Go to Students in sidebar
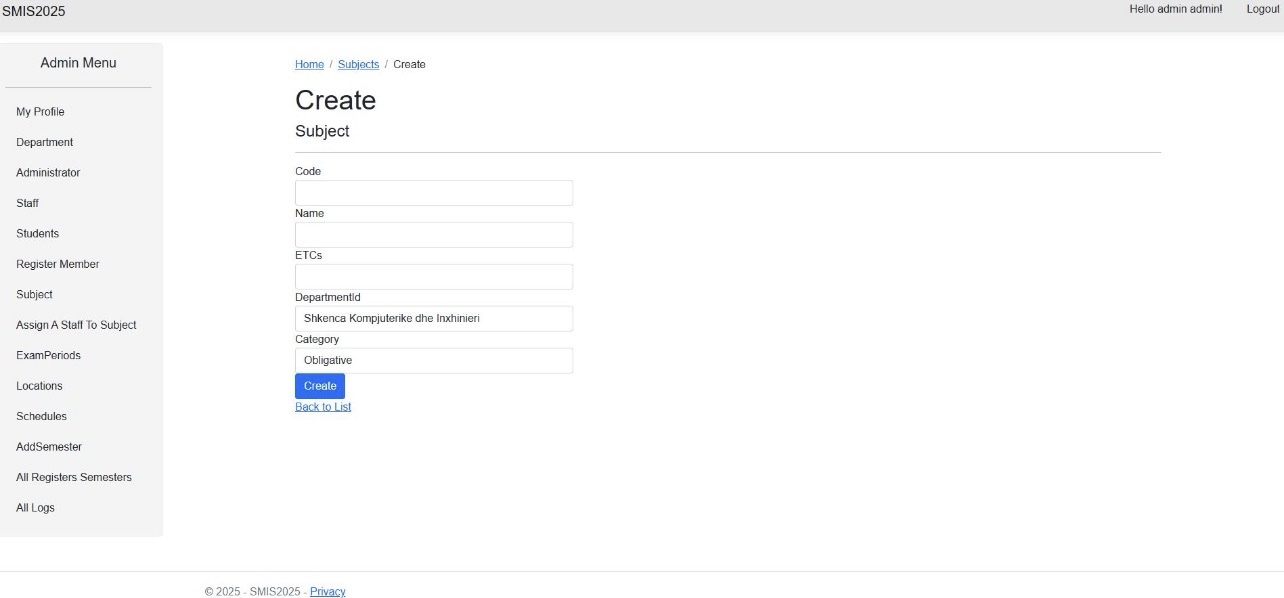The image size is (1284, 598). (x=38, y=233)
